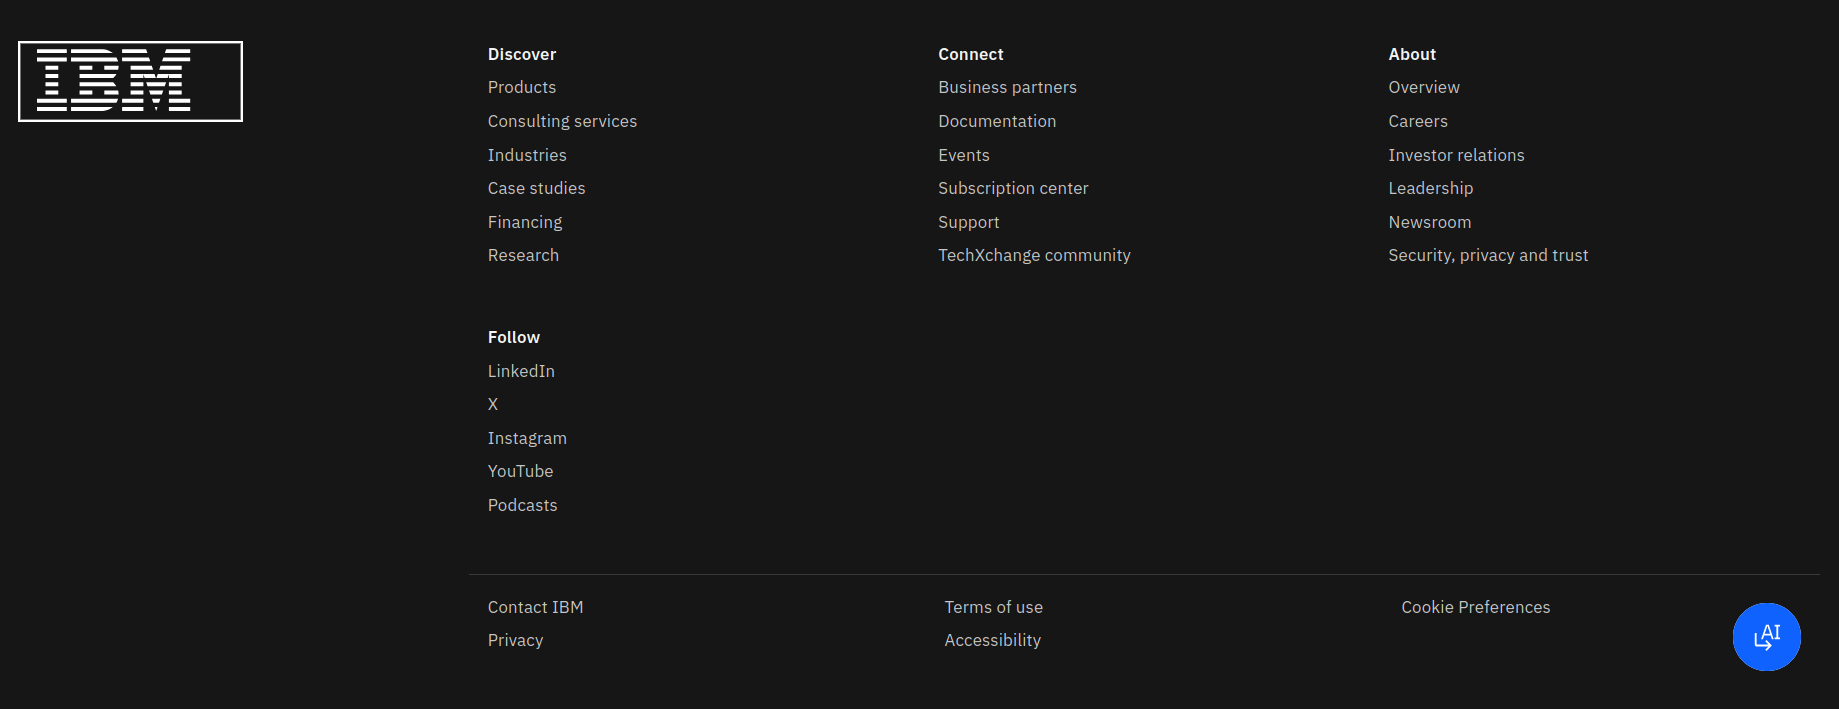Open the Case studies link
The width and height of the screenshot is (1839, 709).
click(x=536, y=188)
